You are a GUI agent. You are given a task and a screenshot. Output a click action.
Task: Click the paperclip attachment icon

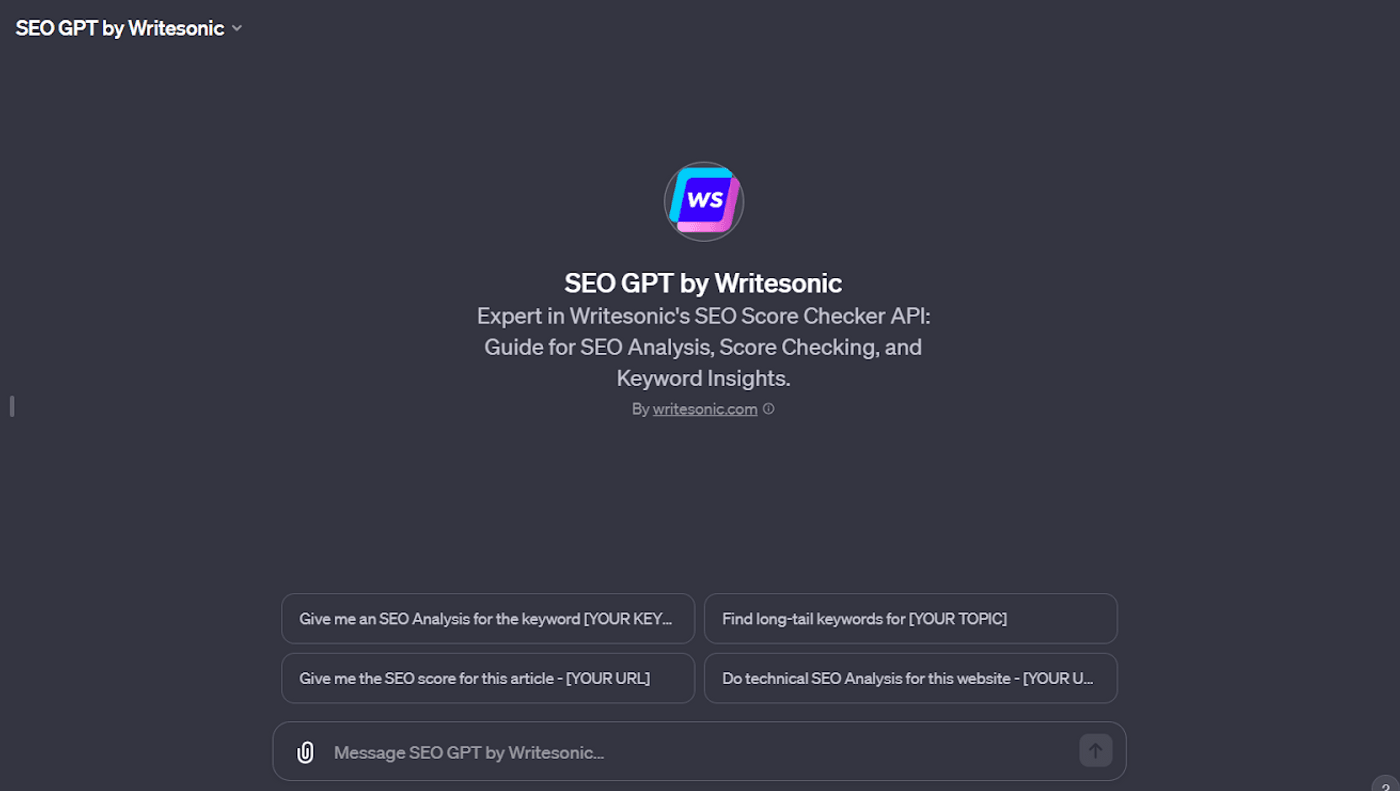pos(303,751)
